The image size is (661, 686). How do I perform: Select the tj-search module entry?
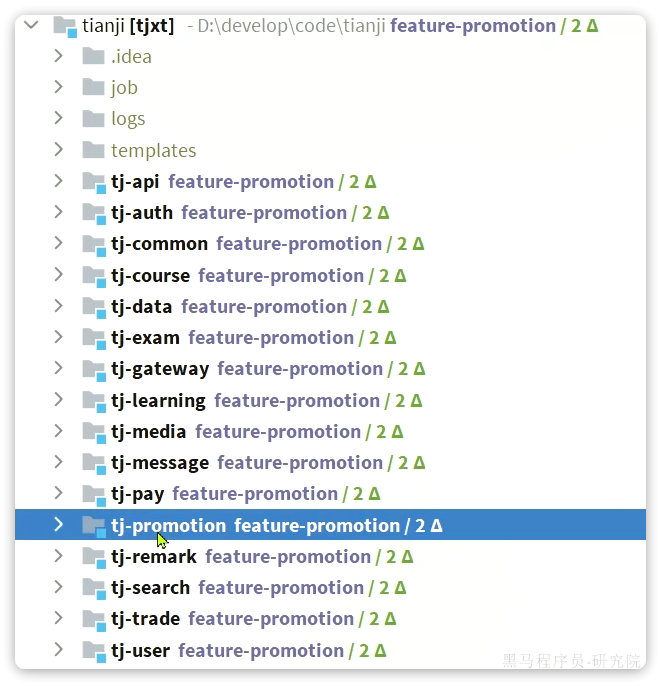(x=330, y=588)
